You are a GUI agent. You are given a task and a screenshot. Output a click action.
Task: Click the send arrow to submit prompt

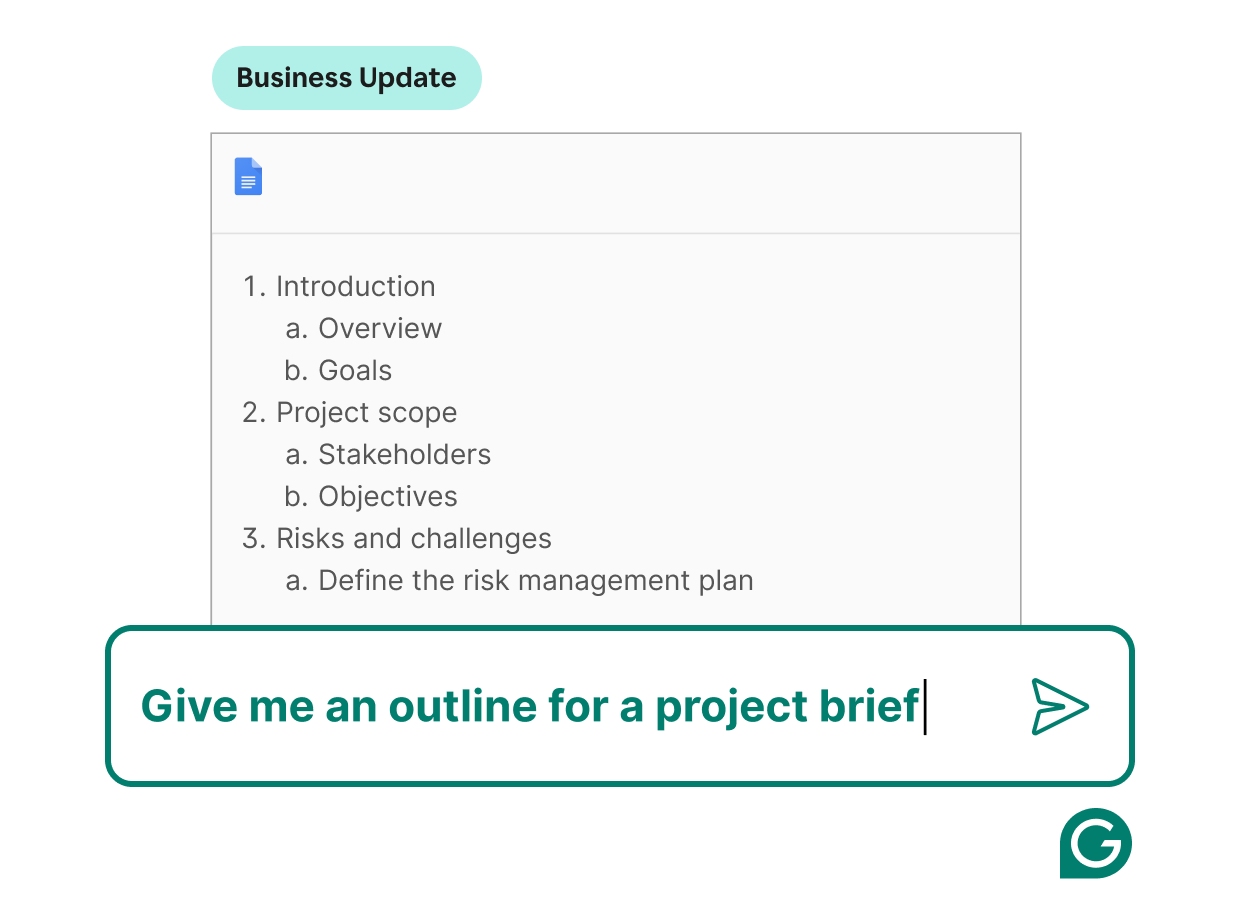click(1058, 707)
